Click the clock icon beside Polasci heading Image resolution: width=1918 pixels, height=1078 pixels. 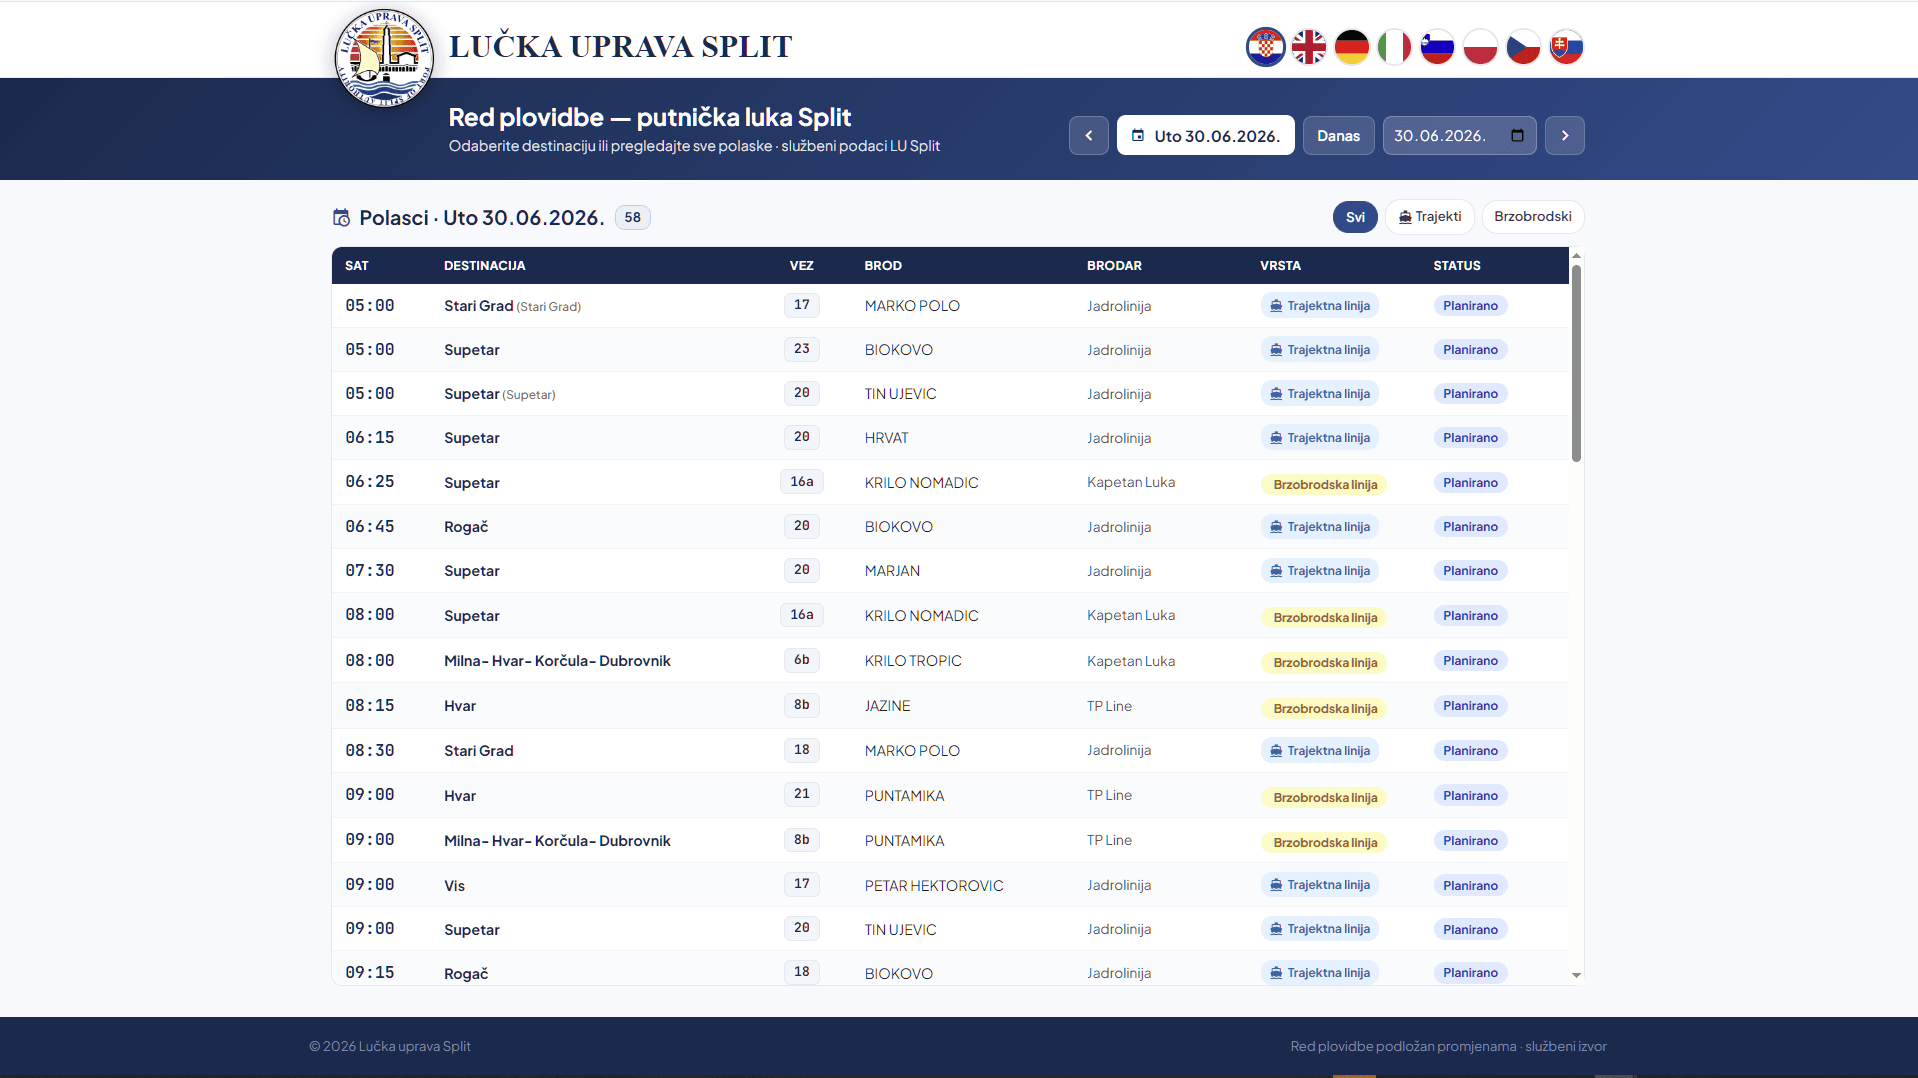click(342, 218)
